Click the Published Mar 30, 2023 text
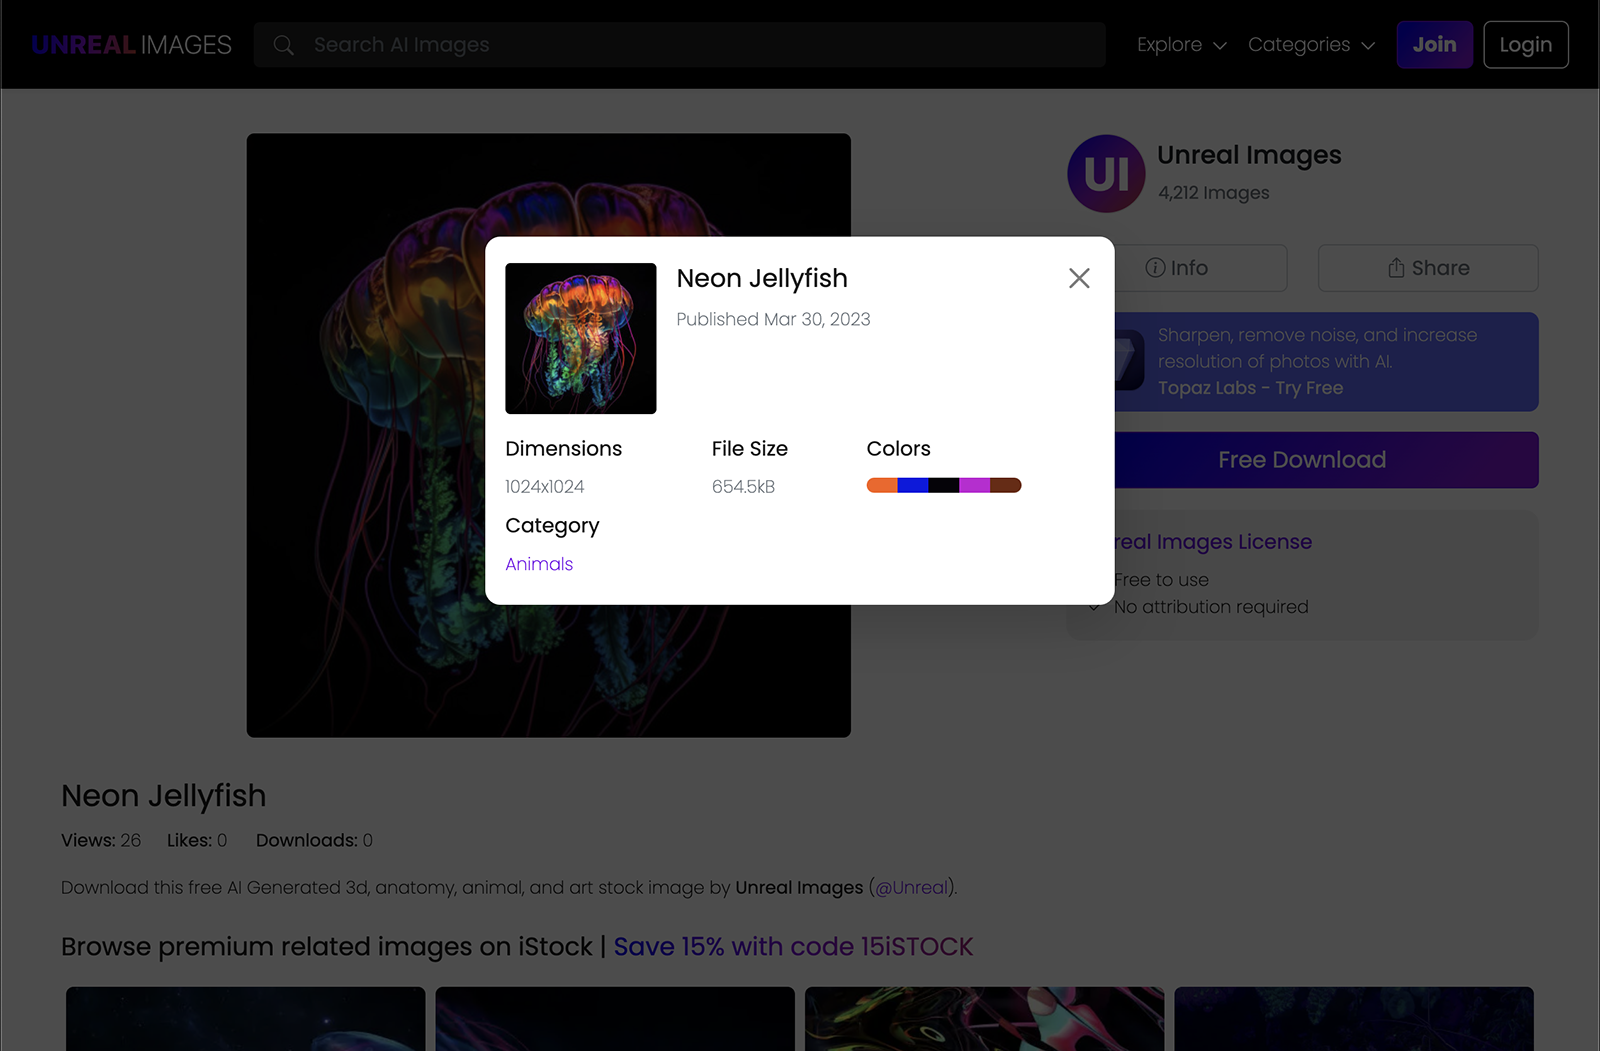1600x1051 pixels. pos(773,319)
